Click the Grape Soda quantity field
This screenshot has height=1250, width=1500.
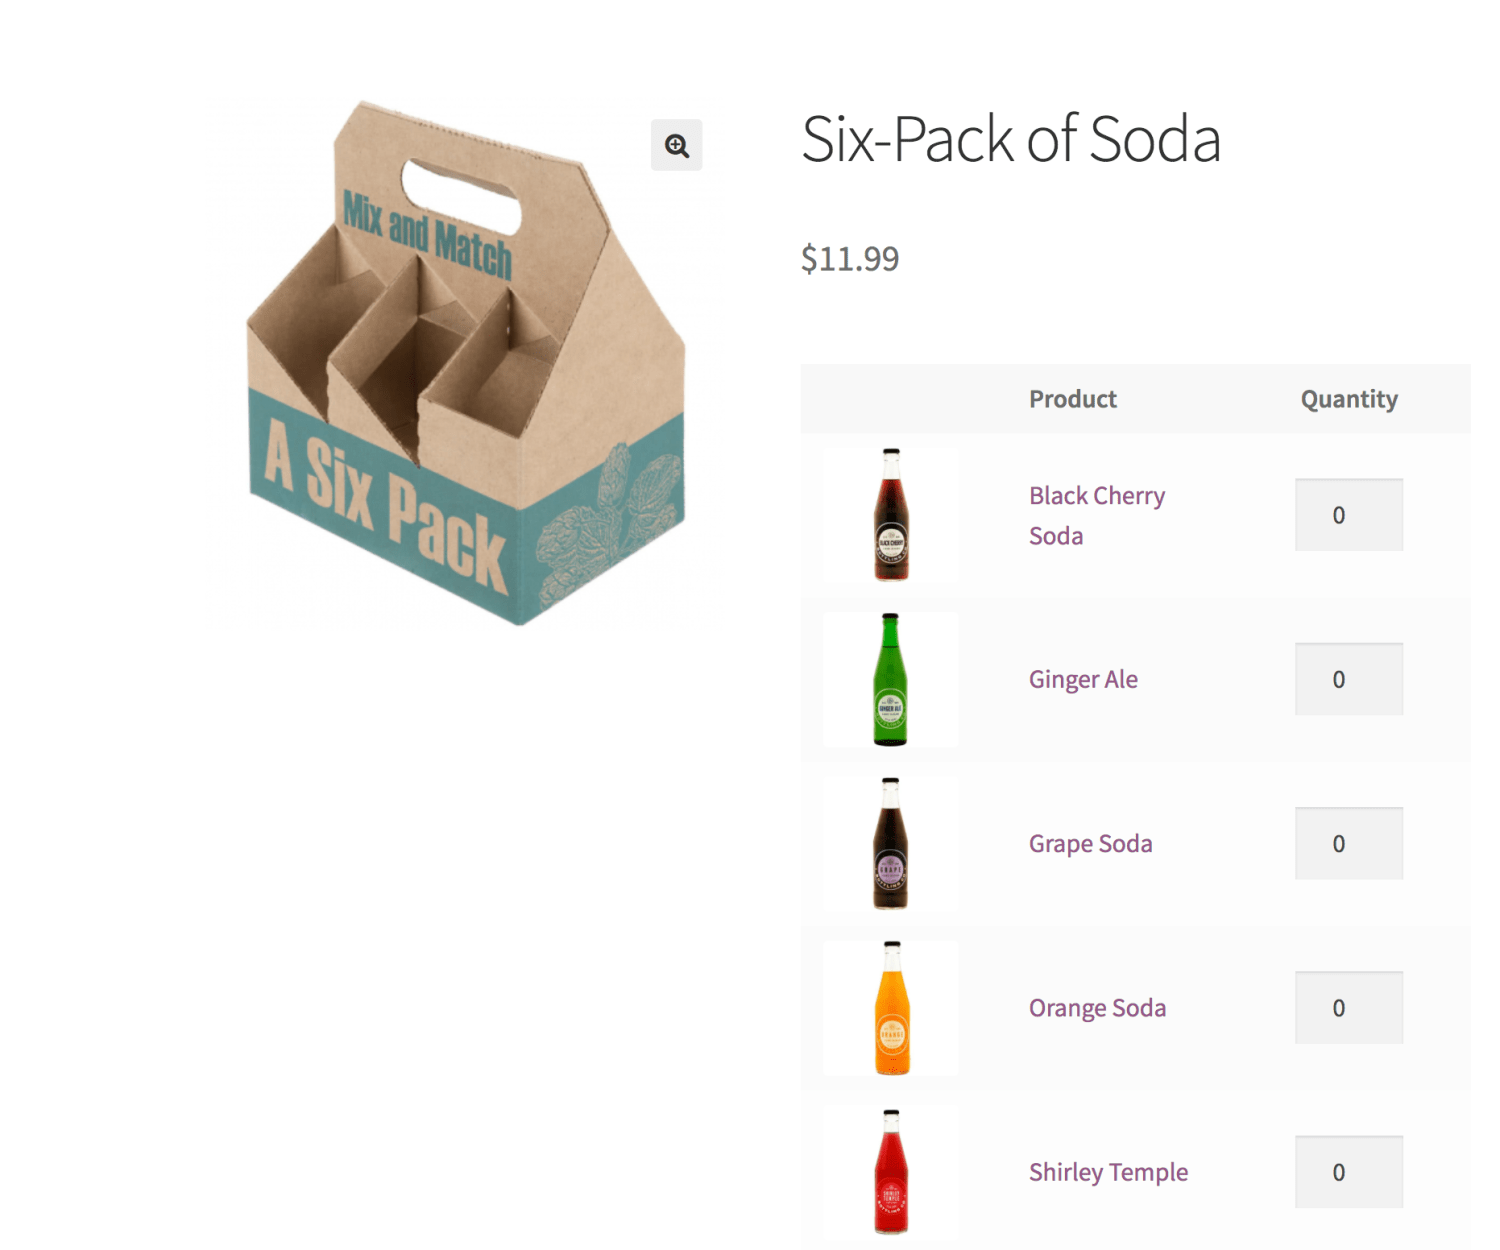(1348, 843)
